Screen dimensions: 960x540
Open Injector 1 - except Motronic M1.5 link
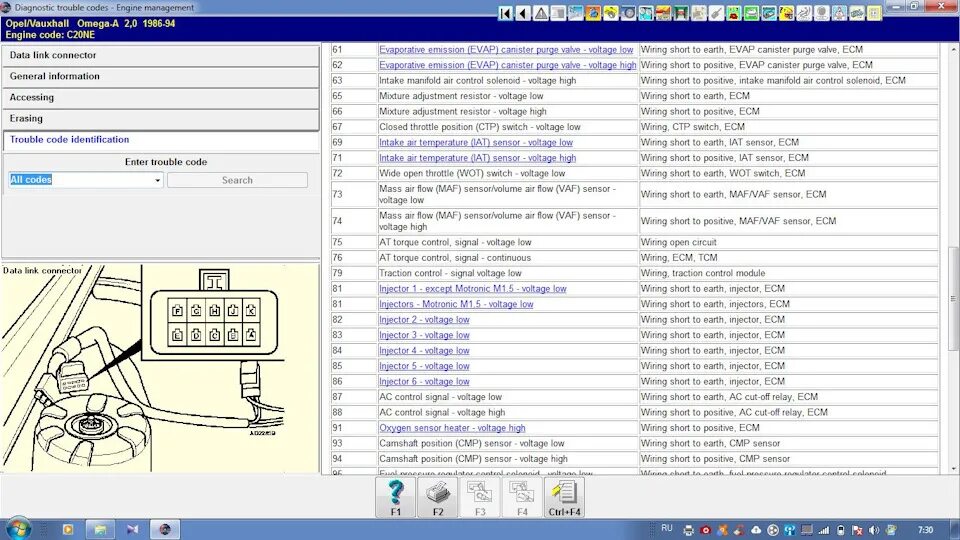(x=473, y=288)
